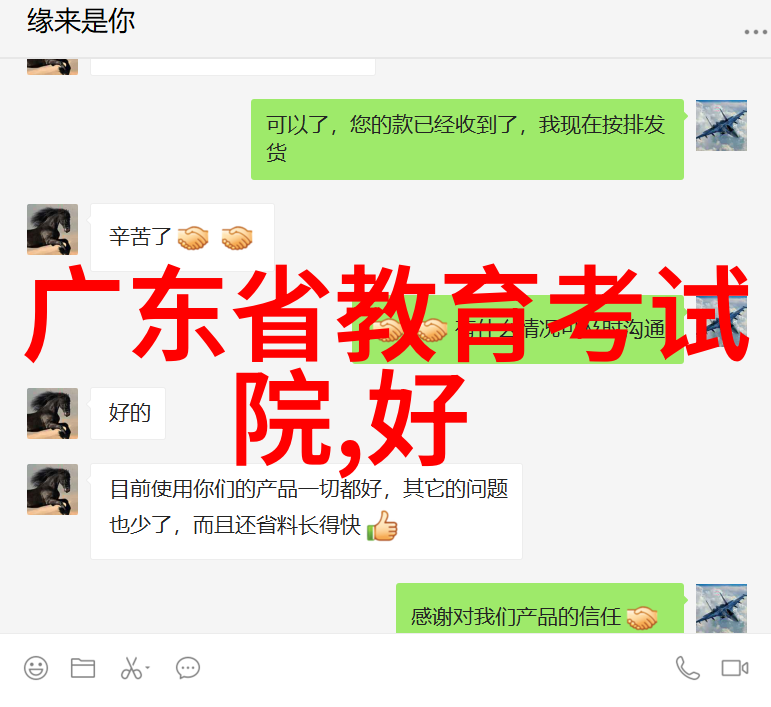
Task: Select the 辛苦了 handshake message bubble
Action: click(x=182, y=237)
